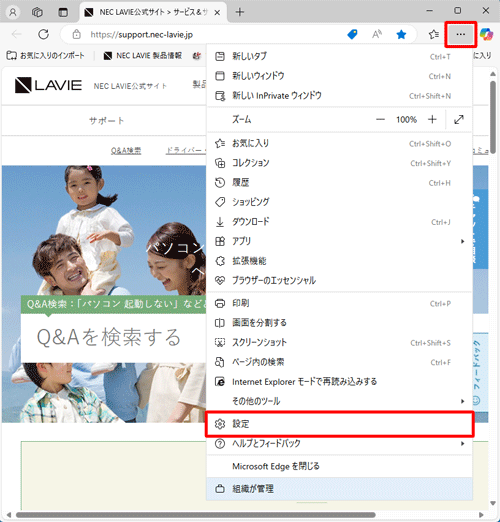
Task: Click the LAVIE logo on the page
Action: [x=48, y=85]
